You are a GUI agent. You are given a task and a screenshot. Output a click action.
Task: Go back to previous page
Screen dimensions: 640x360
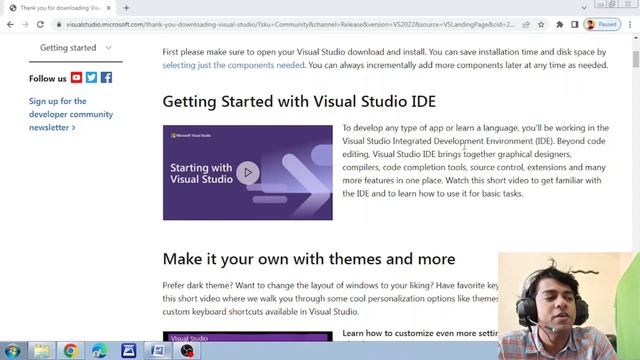pyautogui.click(x=10, y=24)
